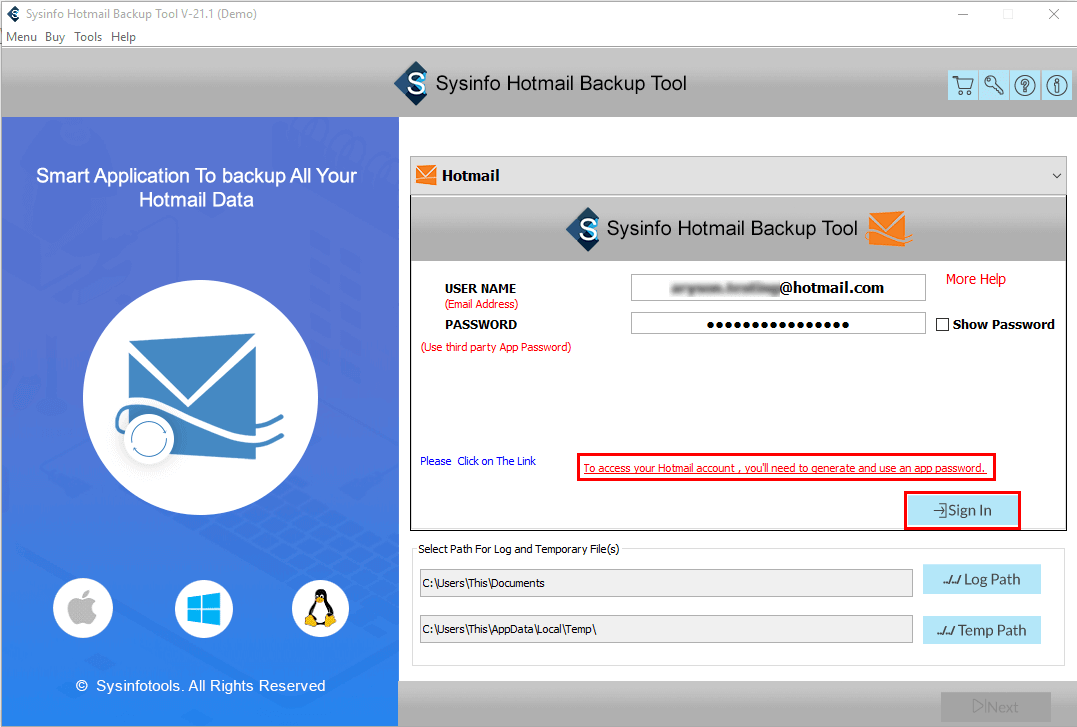Click the app icon in title bar
The image size is (1077, 727).
[x=13, y=14]
